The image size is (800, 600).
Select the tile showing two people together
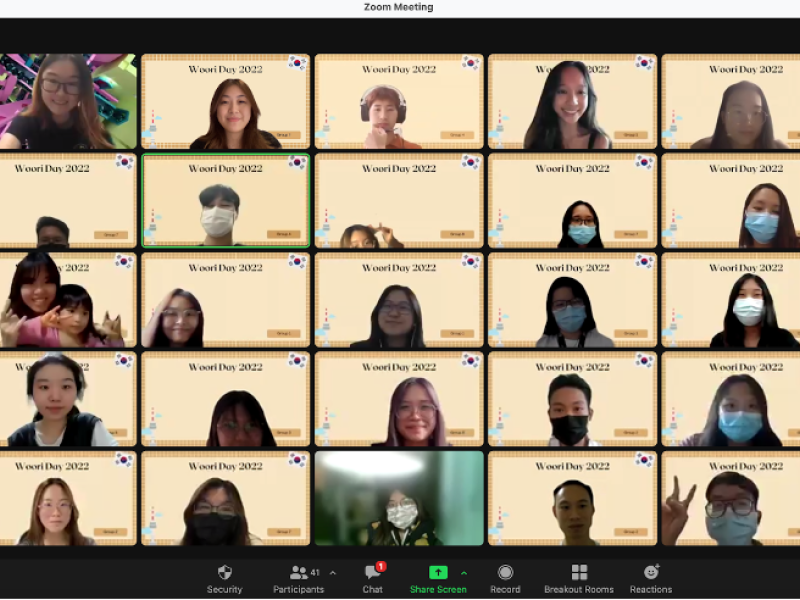(68, 300)
